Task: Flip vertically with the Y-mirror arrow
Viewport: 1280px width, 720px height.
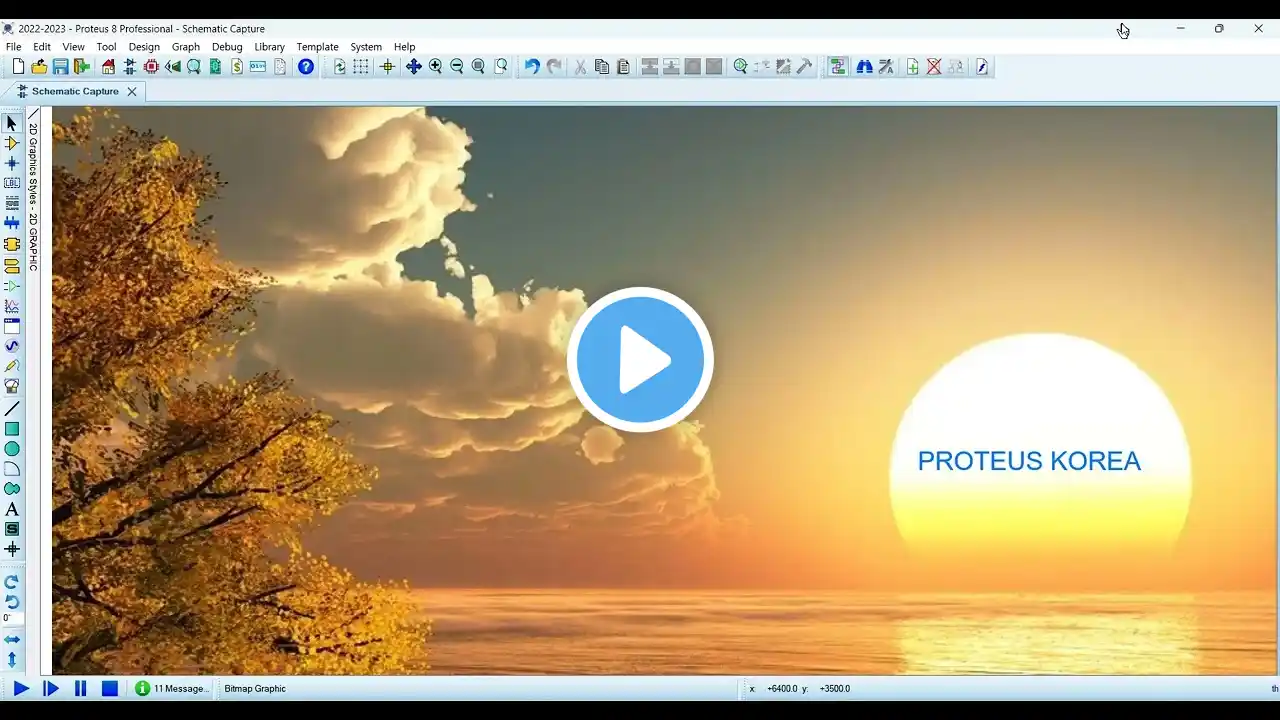Action: pyautogui.click(x=12, y=660)
